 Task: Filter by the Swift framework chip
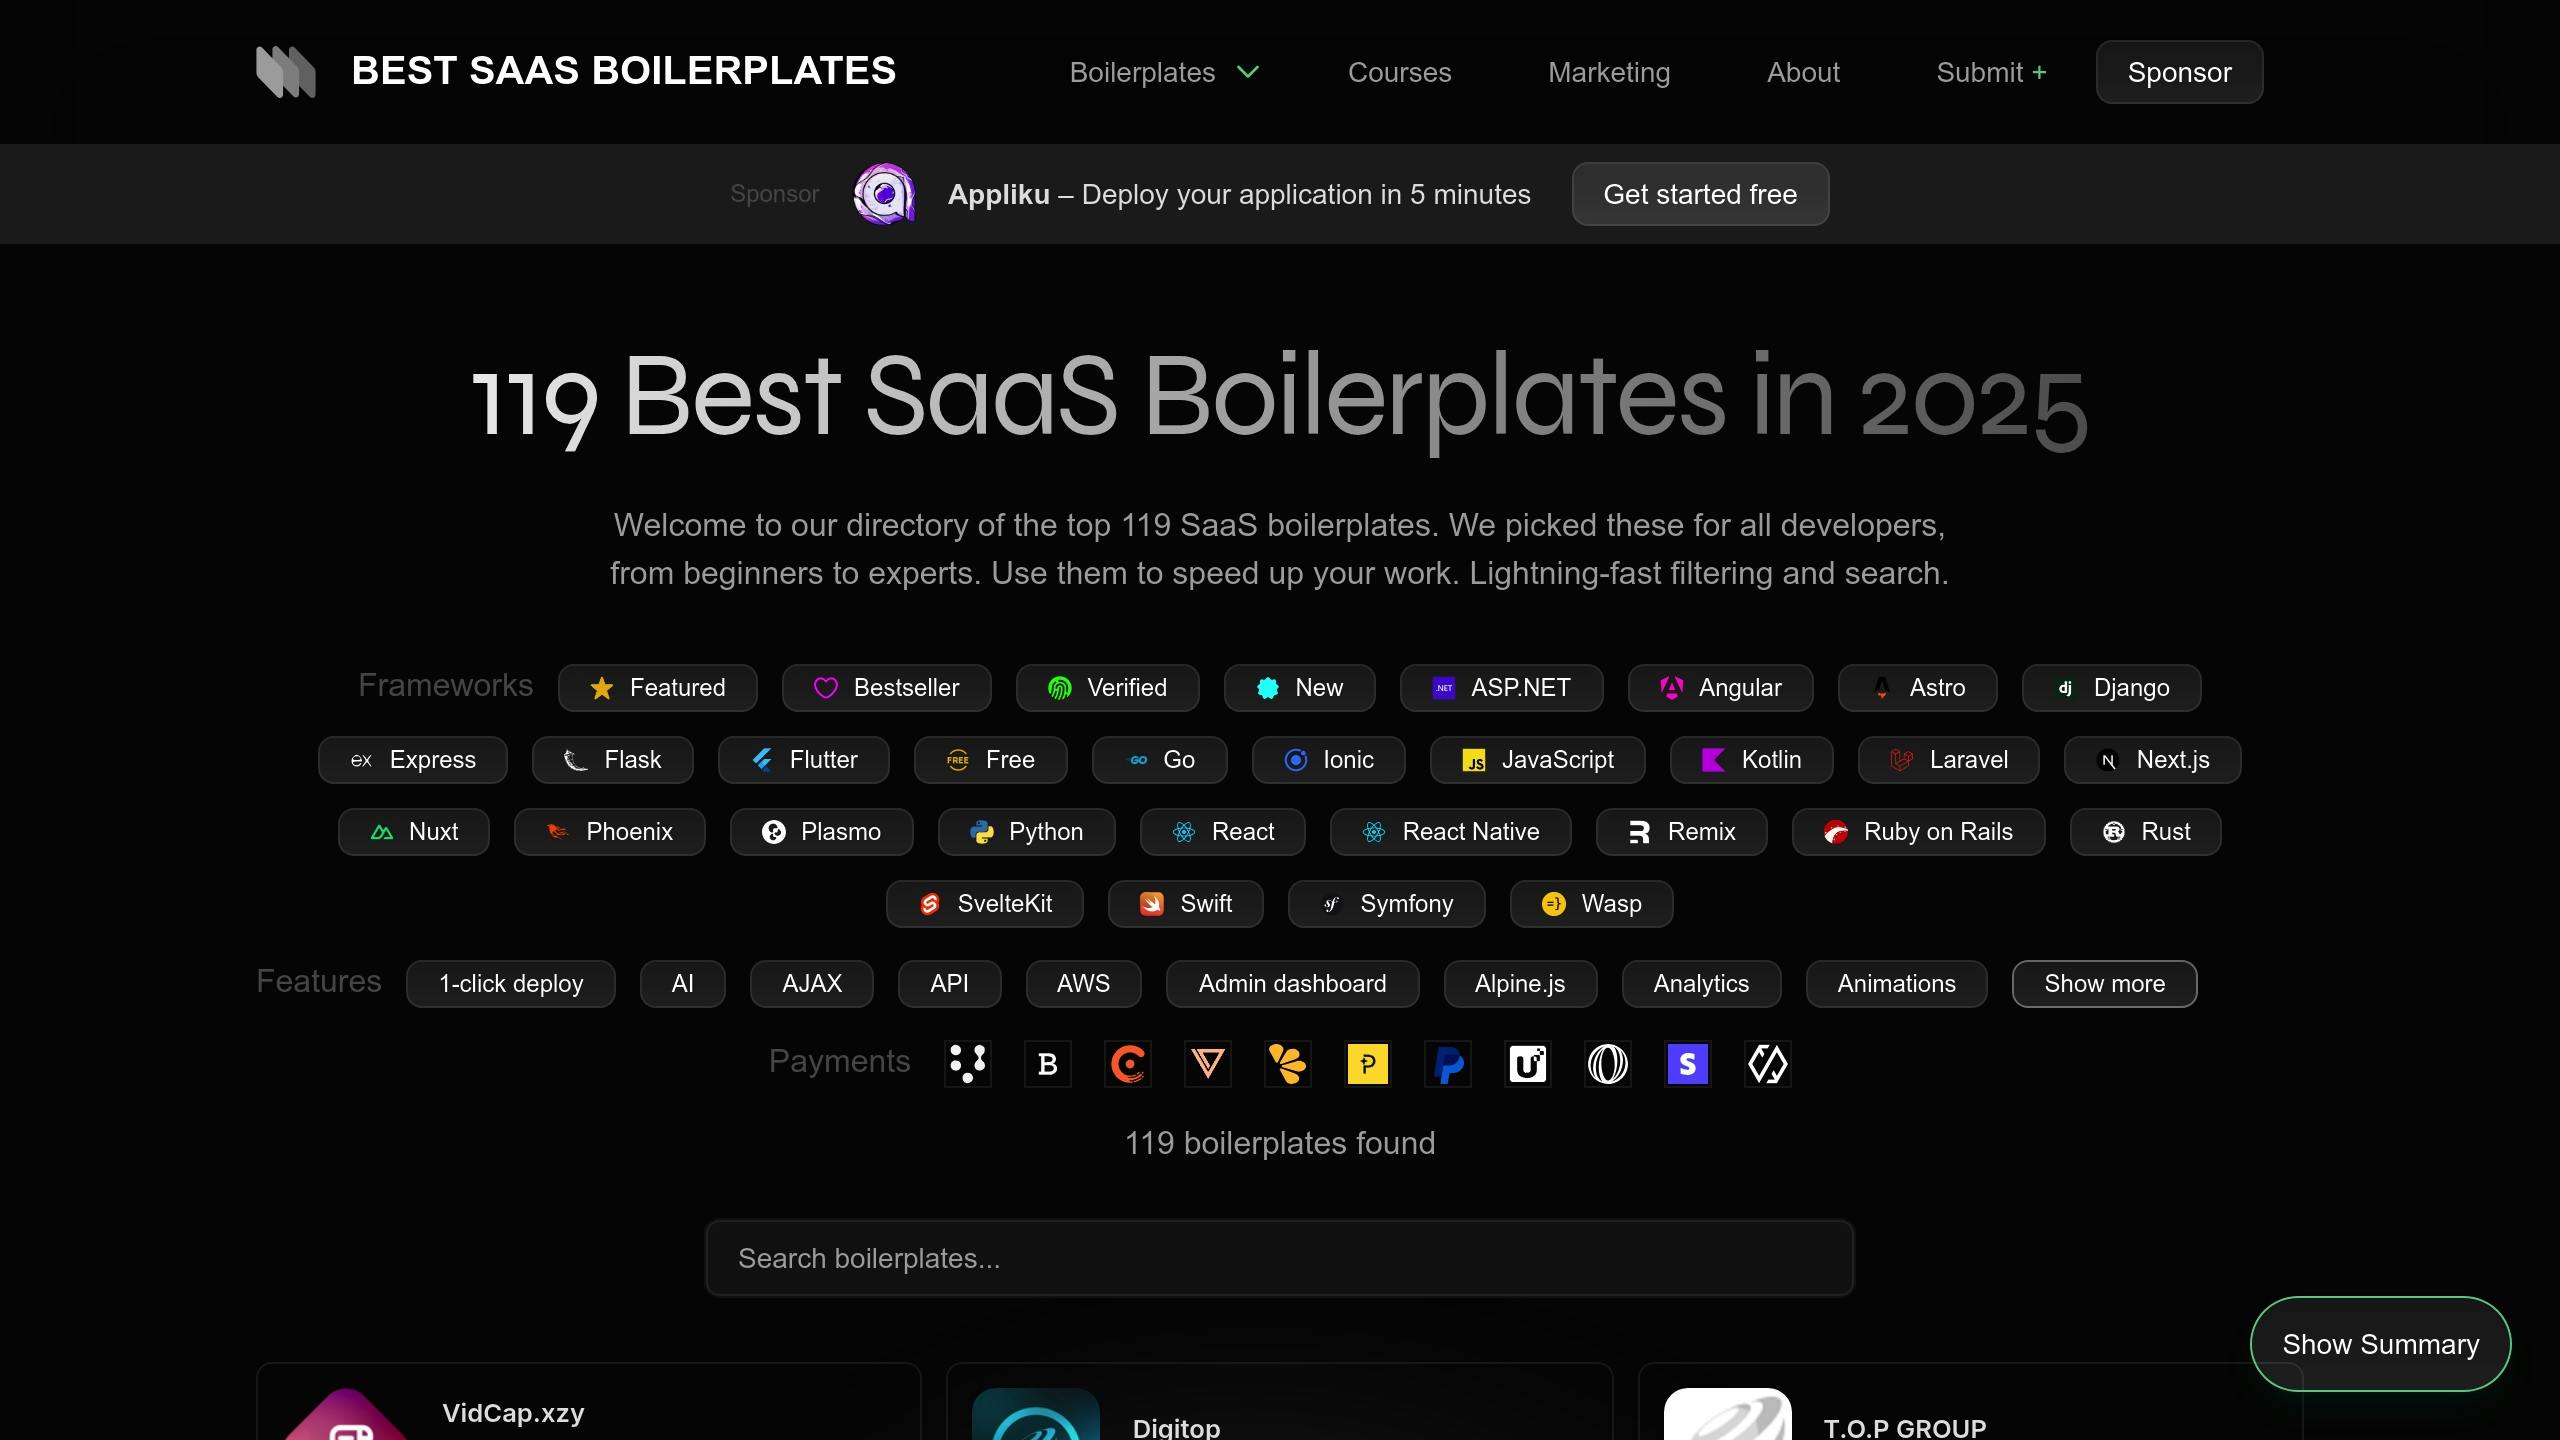(1185, 904)
